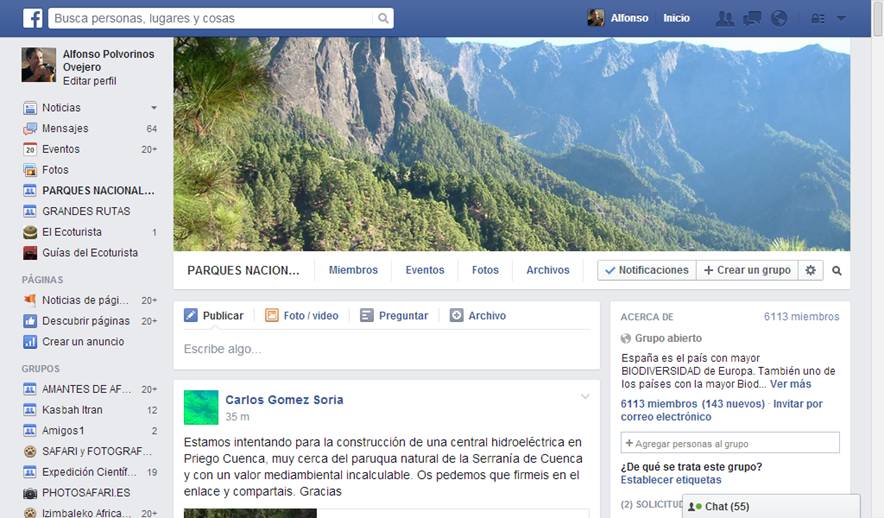Select the Foto / vídeo post option
Image resolution: width=884 pixels, height=518 pixels.
pyautogui.click(x=302, y=316)
